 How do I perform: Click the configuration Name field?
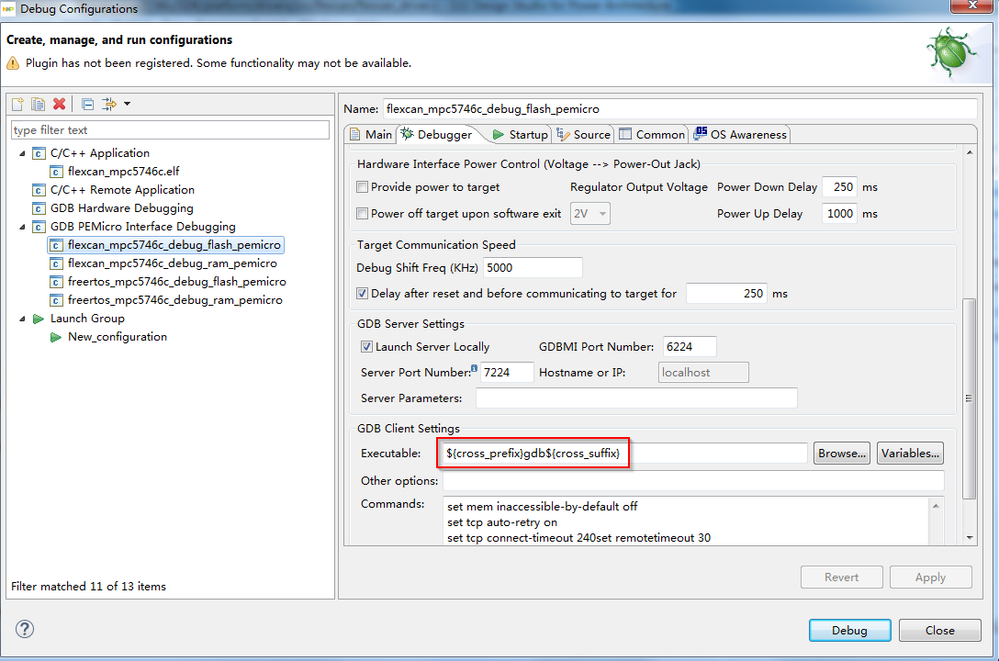[x=680, y=109]
